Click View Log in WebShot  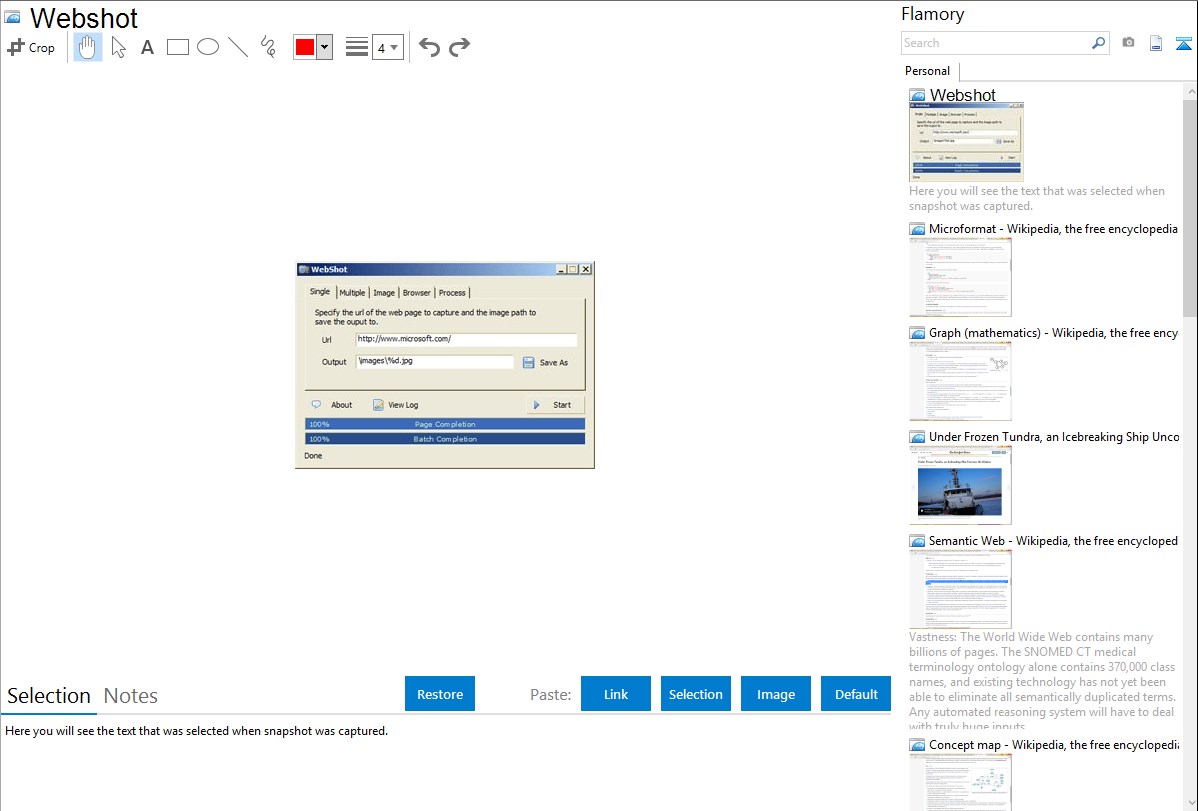pos(396,405)
